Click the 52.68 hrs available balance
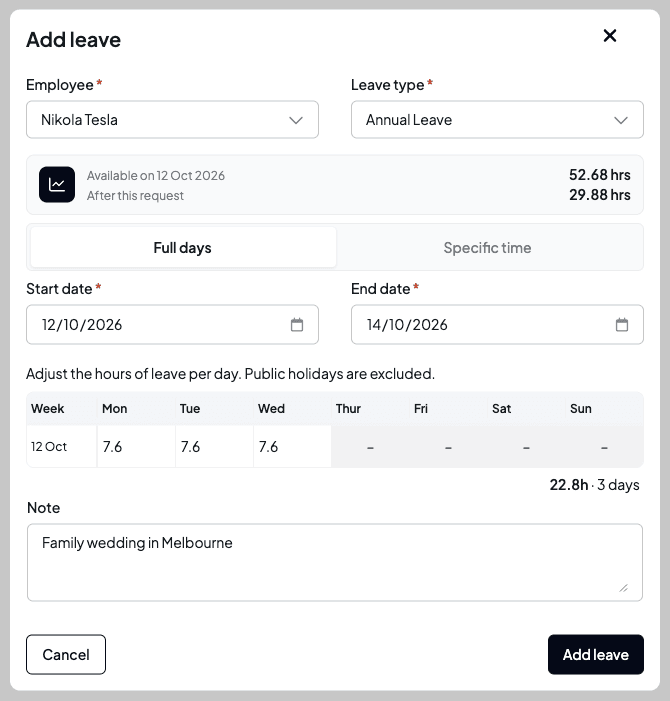 (x=600, y=175)
